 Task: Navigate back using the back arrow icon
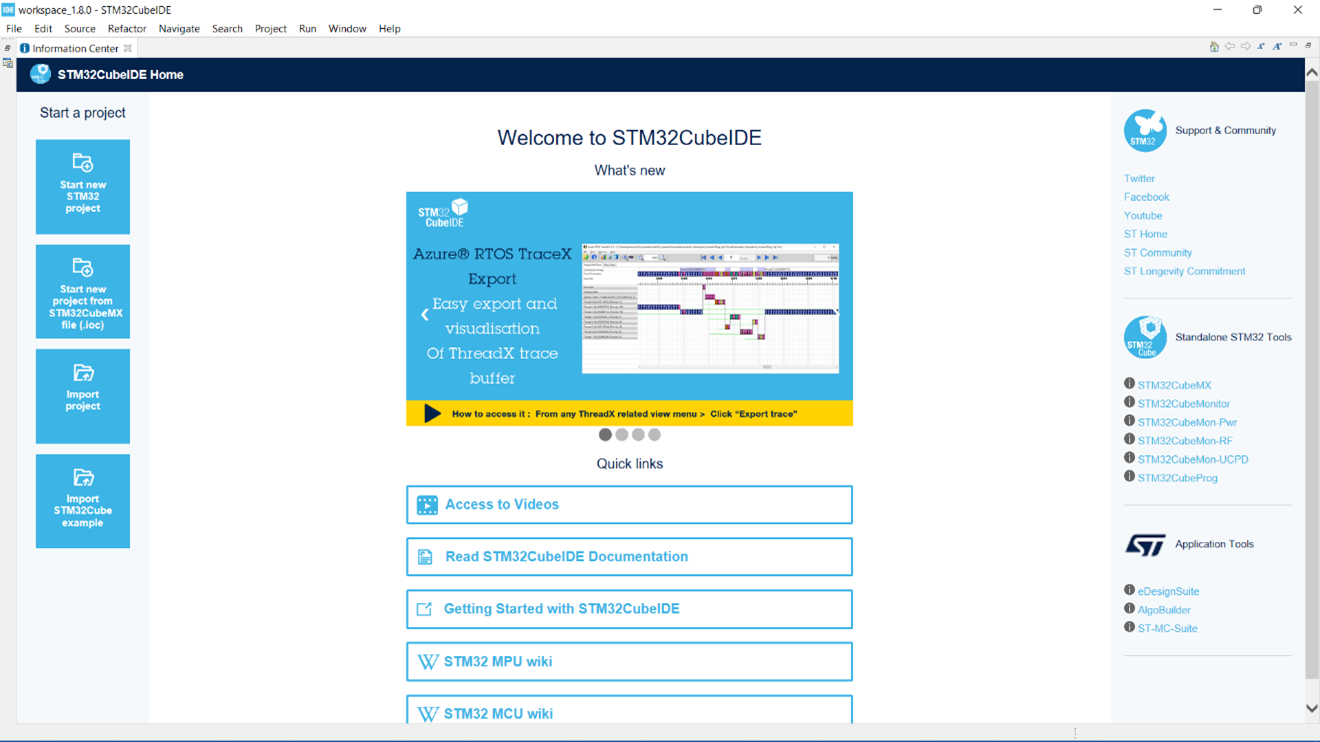coord(1230,46)
